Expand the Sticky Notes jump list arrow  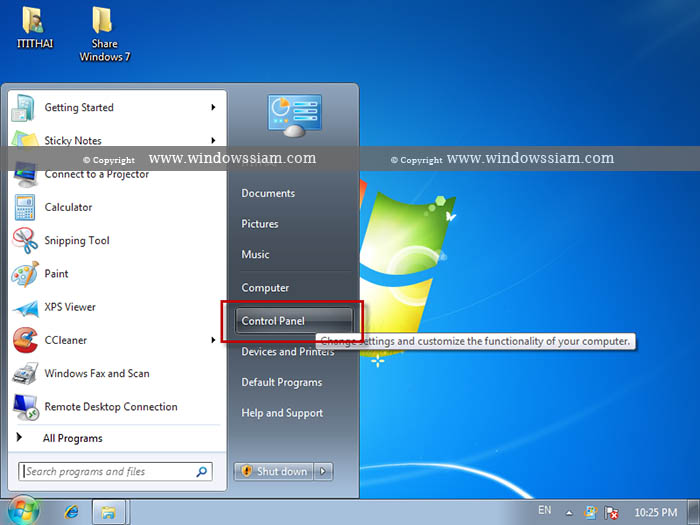click(x=213, y=140)
